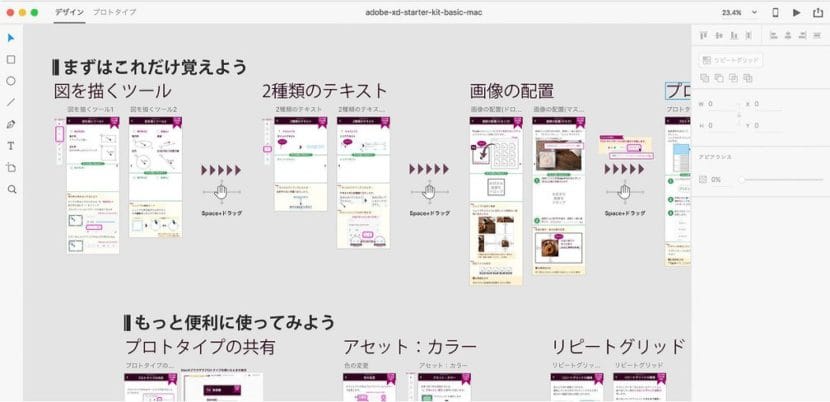Click the large title 画像の配置
This screenshot has height=402, width=830.
coord(512,91)
